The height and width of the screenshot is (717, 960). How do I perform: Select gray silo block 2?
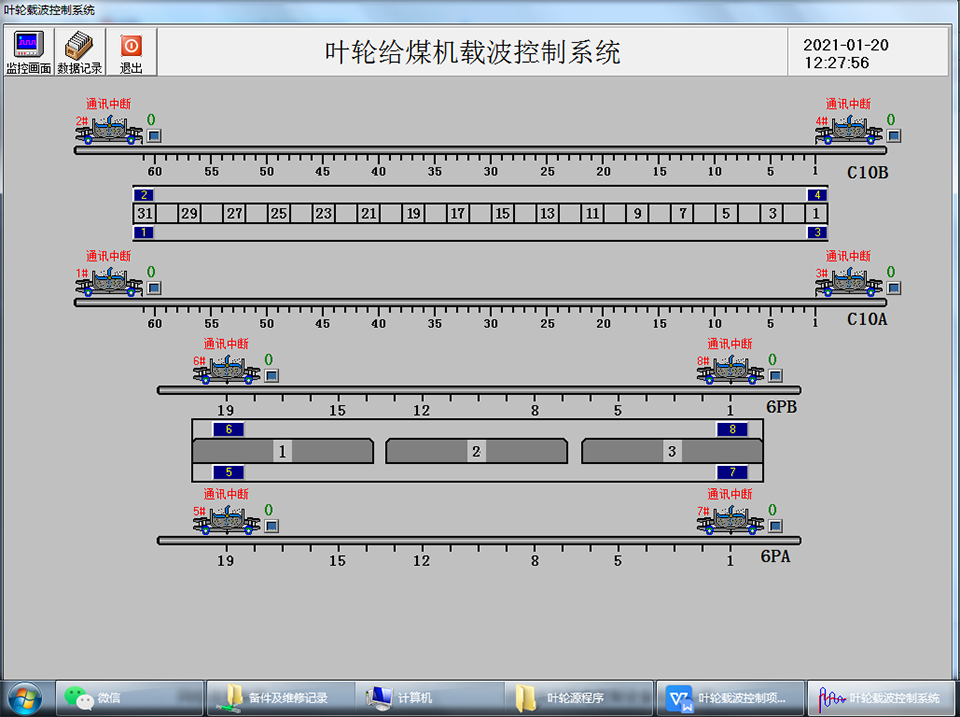point(476,451)
